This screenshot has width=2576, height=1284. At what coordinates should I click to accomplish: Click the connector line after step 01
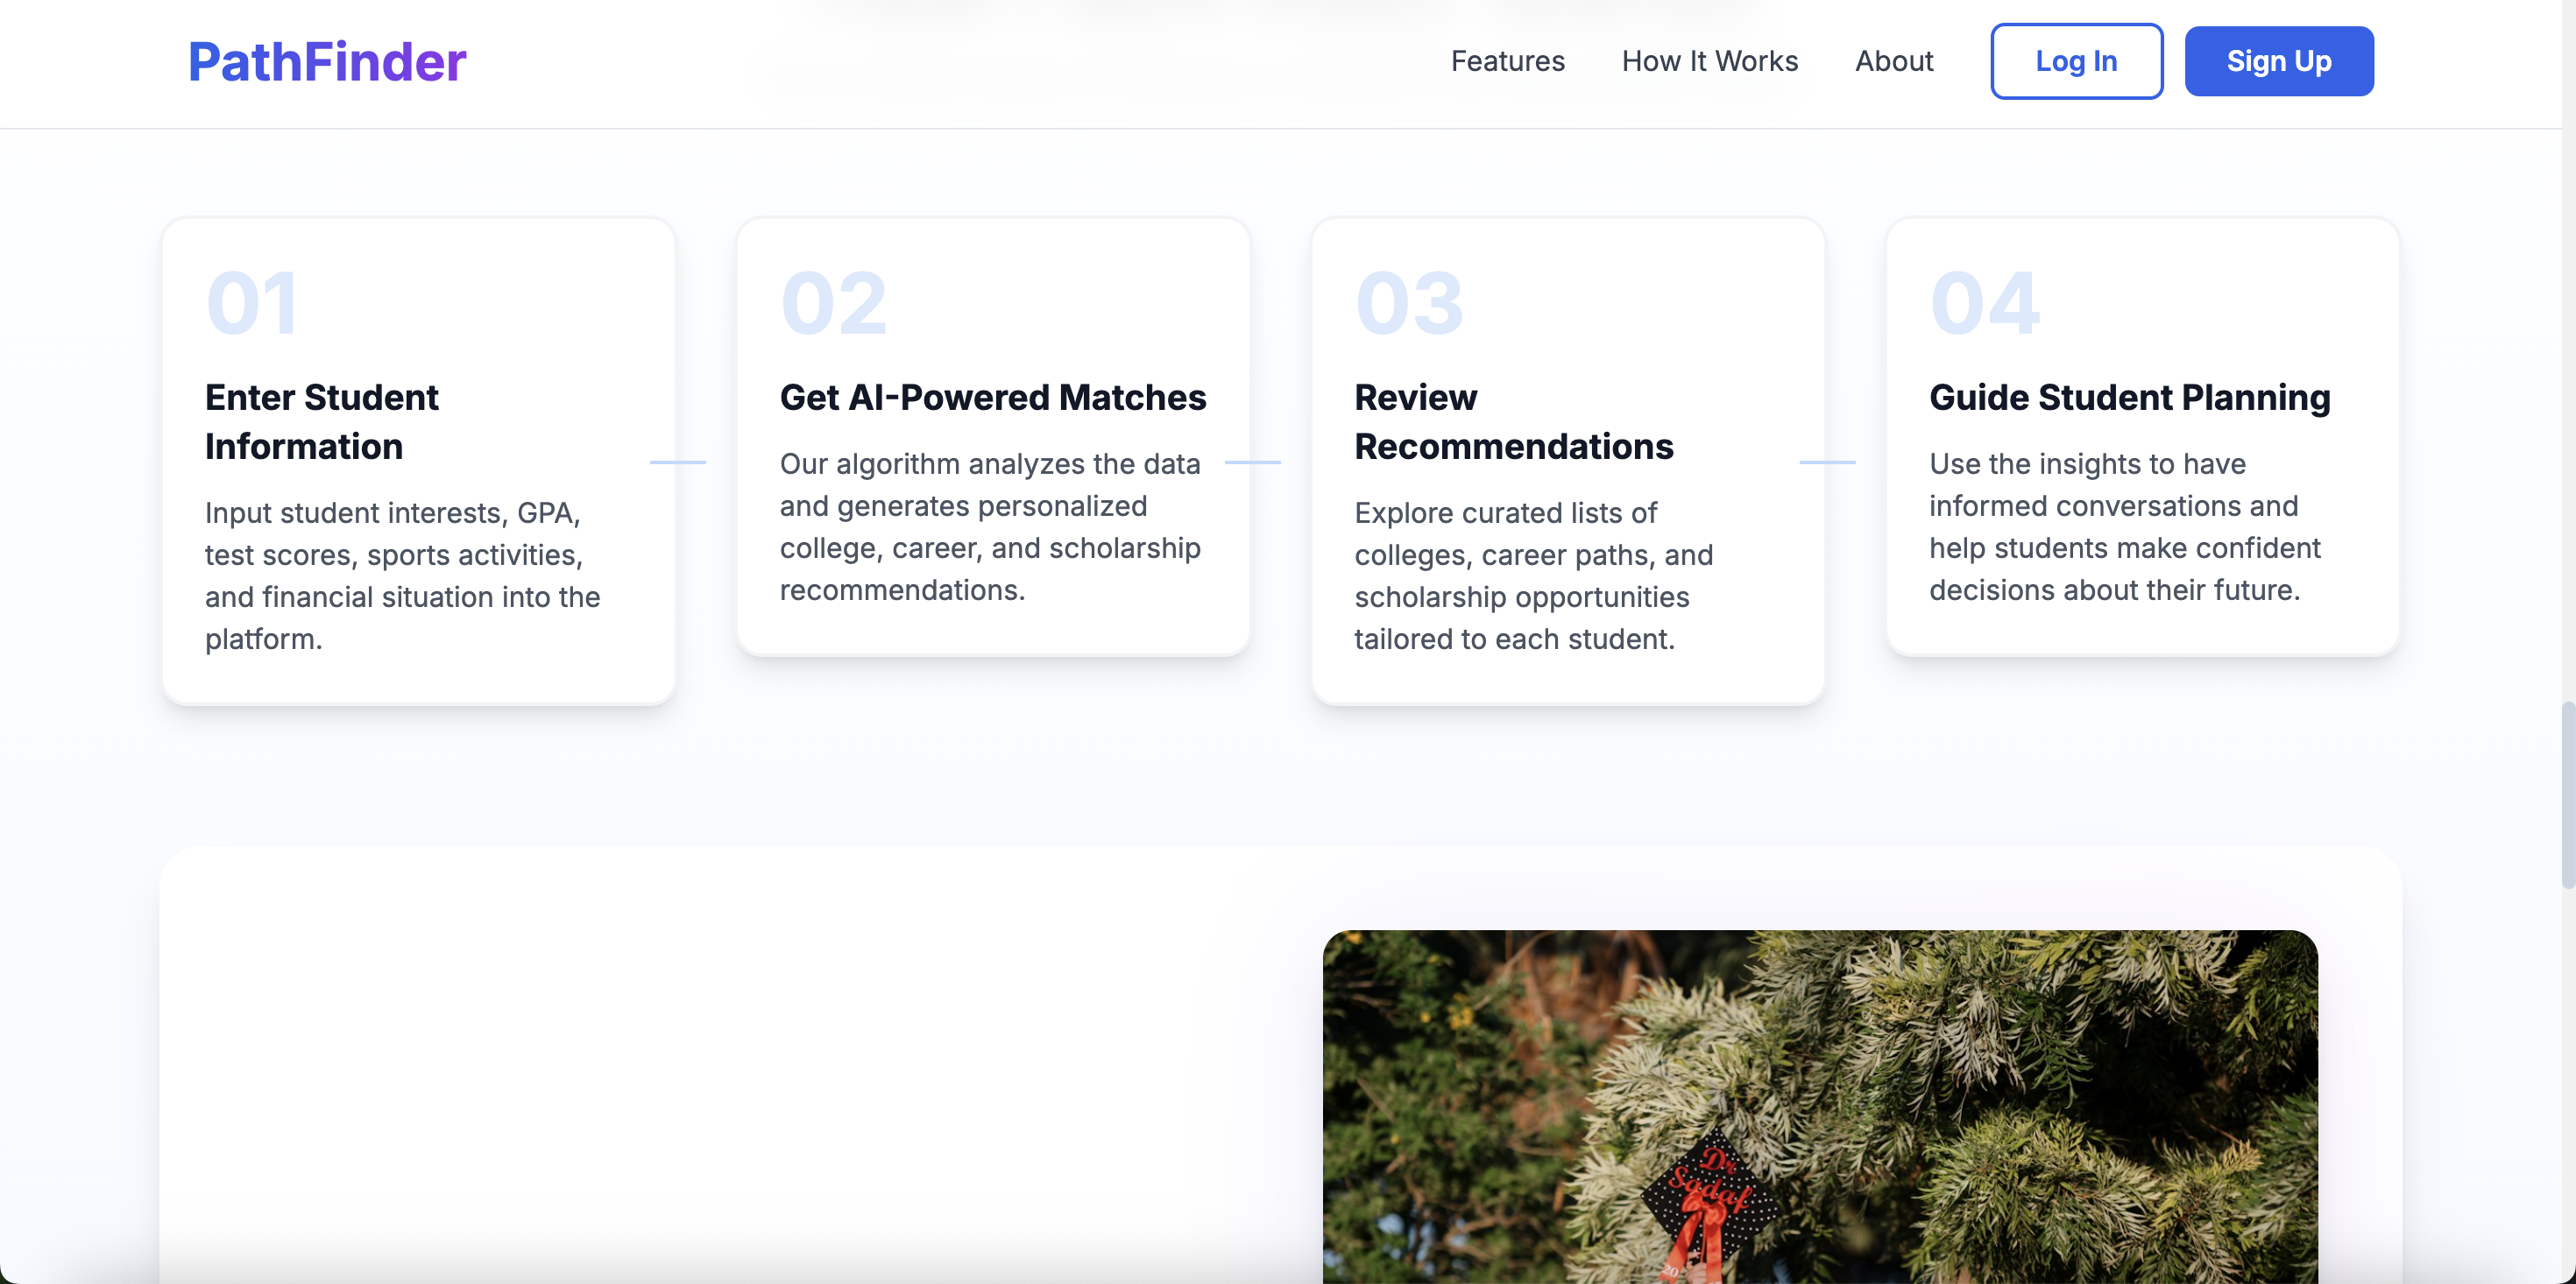[678, 462]
